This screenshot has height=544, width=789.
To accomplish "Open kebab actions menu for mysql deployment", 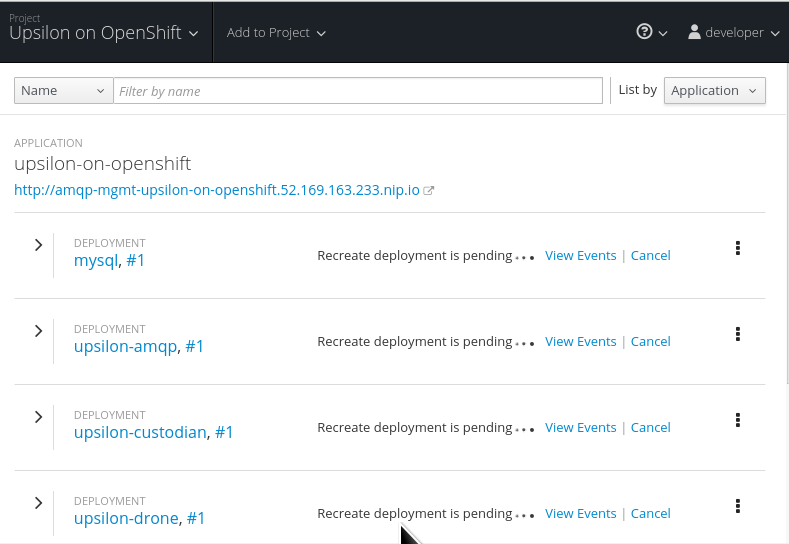I will [x=738, y=248].
